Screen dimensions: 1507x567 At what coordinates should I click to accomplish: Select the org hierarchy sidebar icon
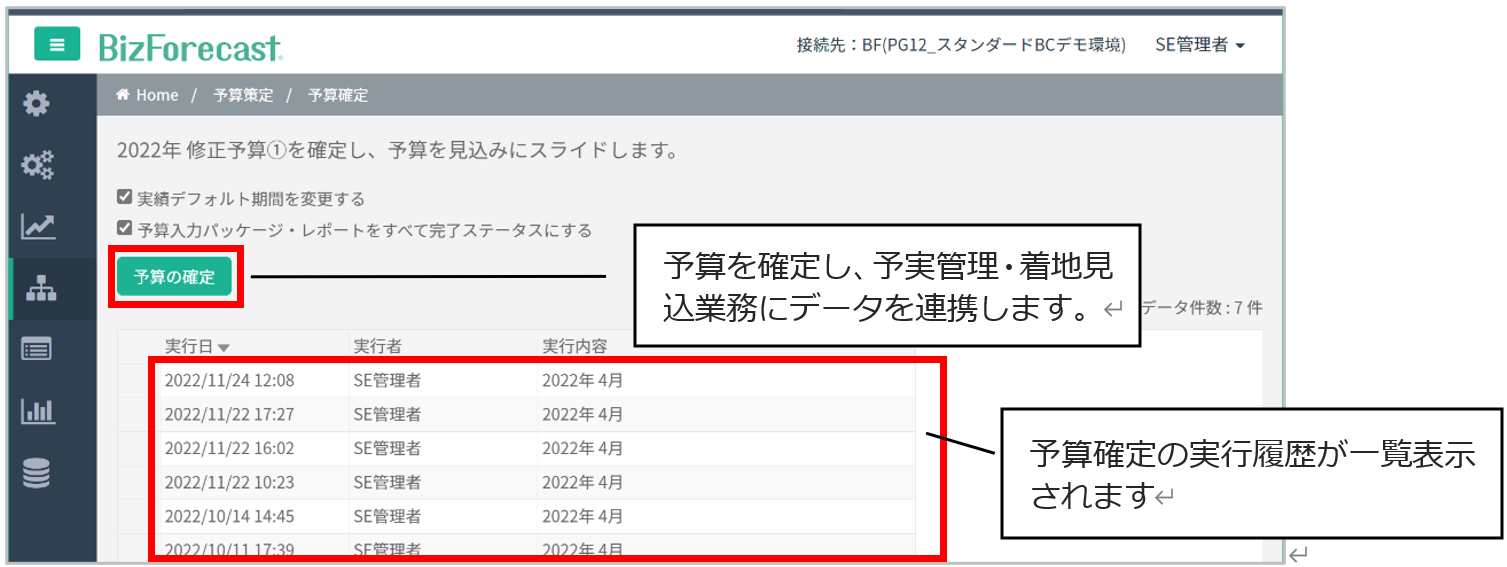40,289
